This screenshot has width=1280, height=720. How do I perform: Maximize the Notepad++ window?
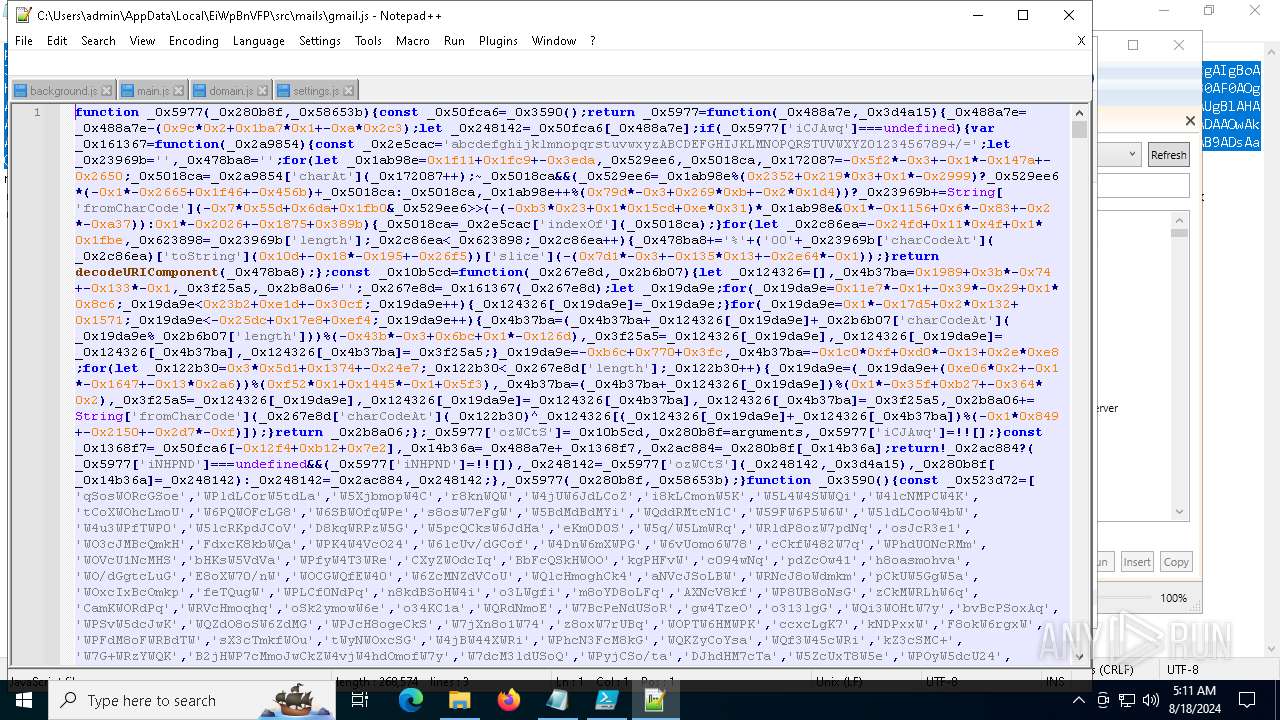pyautogui.click(x=1023, y=15)
